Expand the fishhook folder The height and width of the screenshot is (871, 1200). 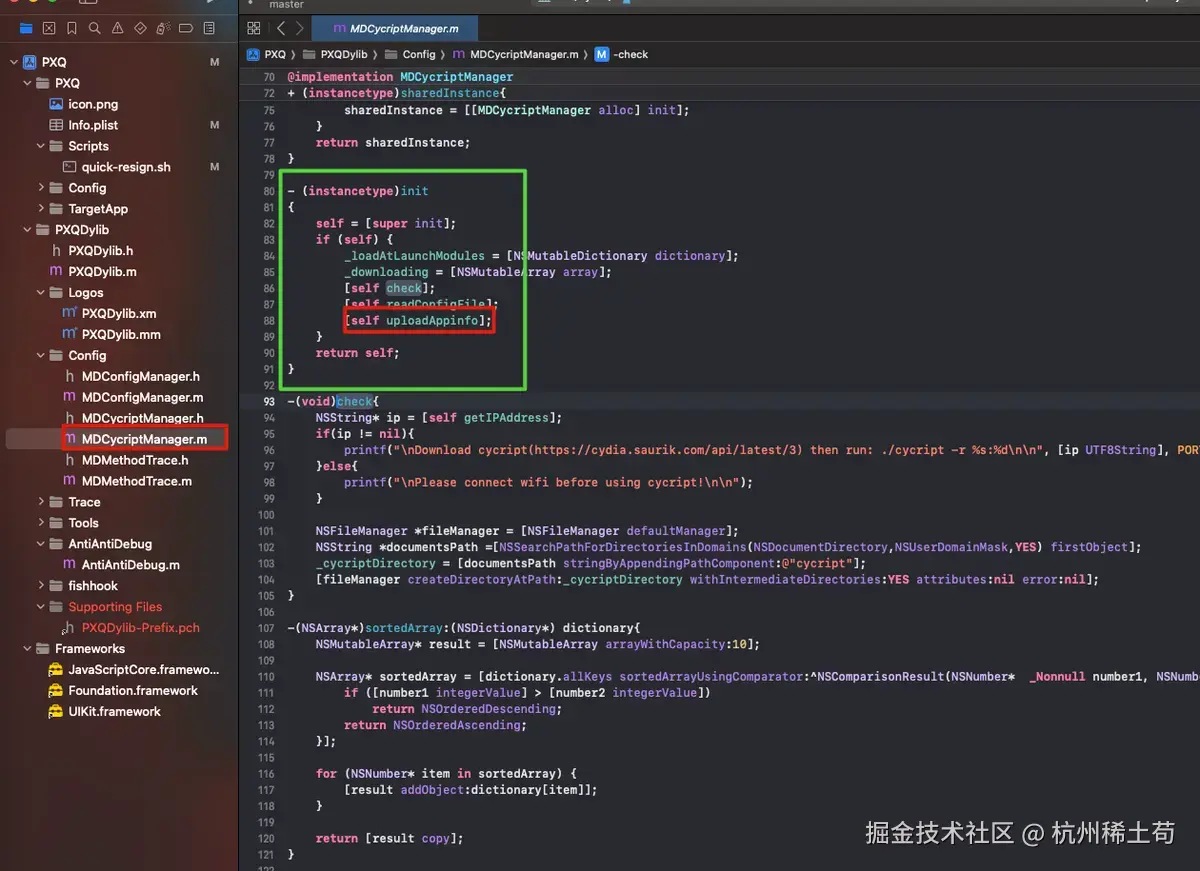(41, 586)
